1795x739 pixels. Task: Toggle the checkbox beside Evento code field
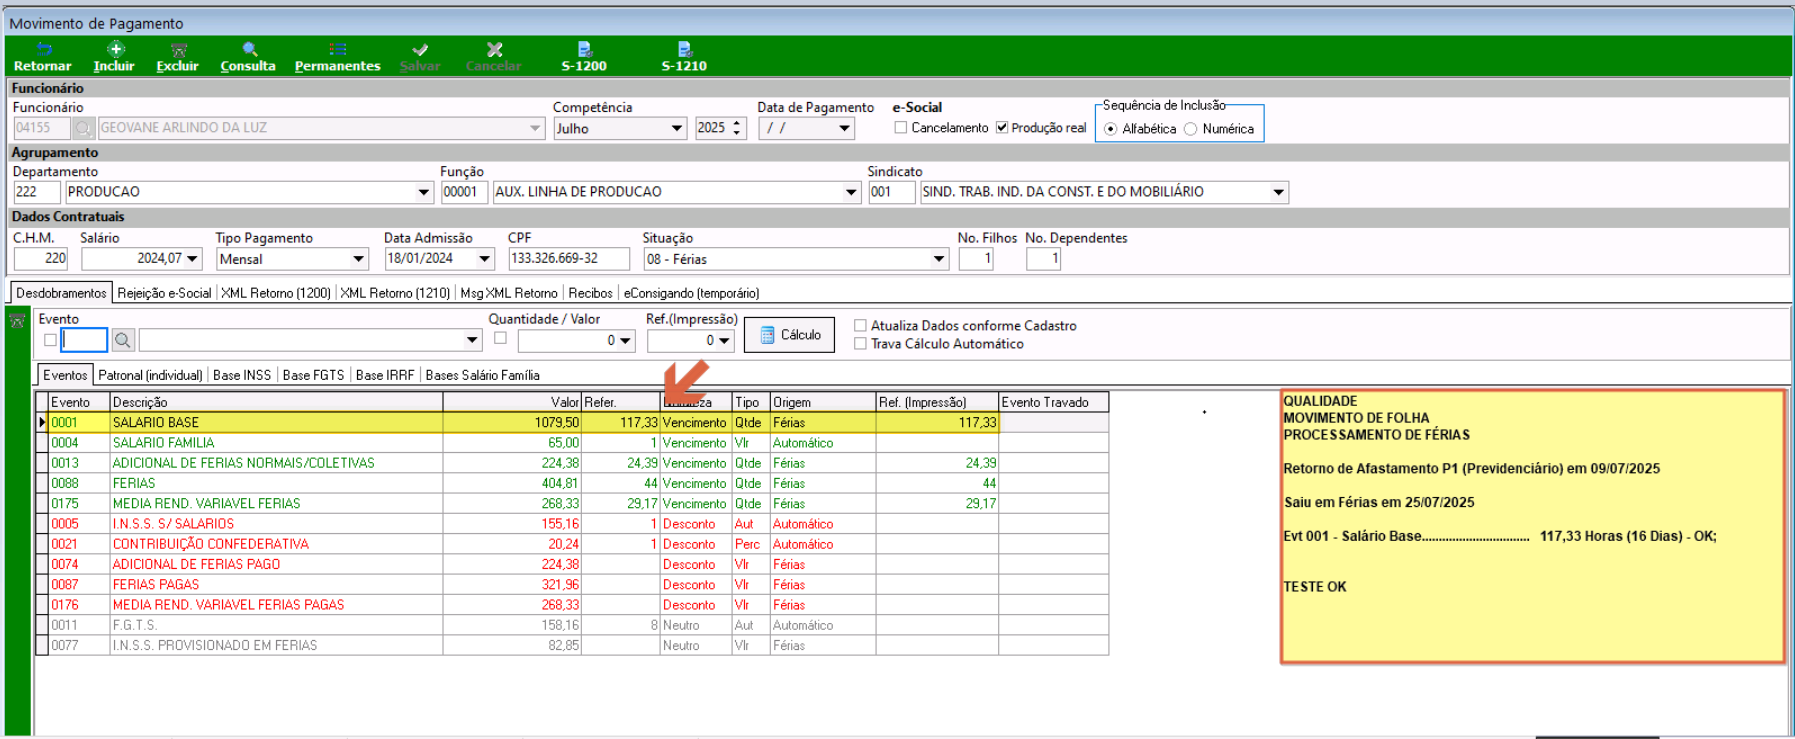[50, 340]
